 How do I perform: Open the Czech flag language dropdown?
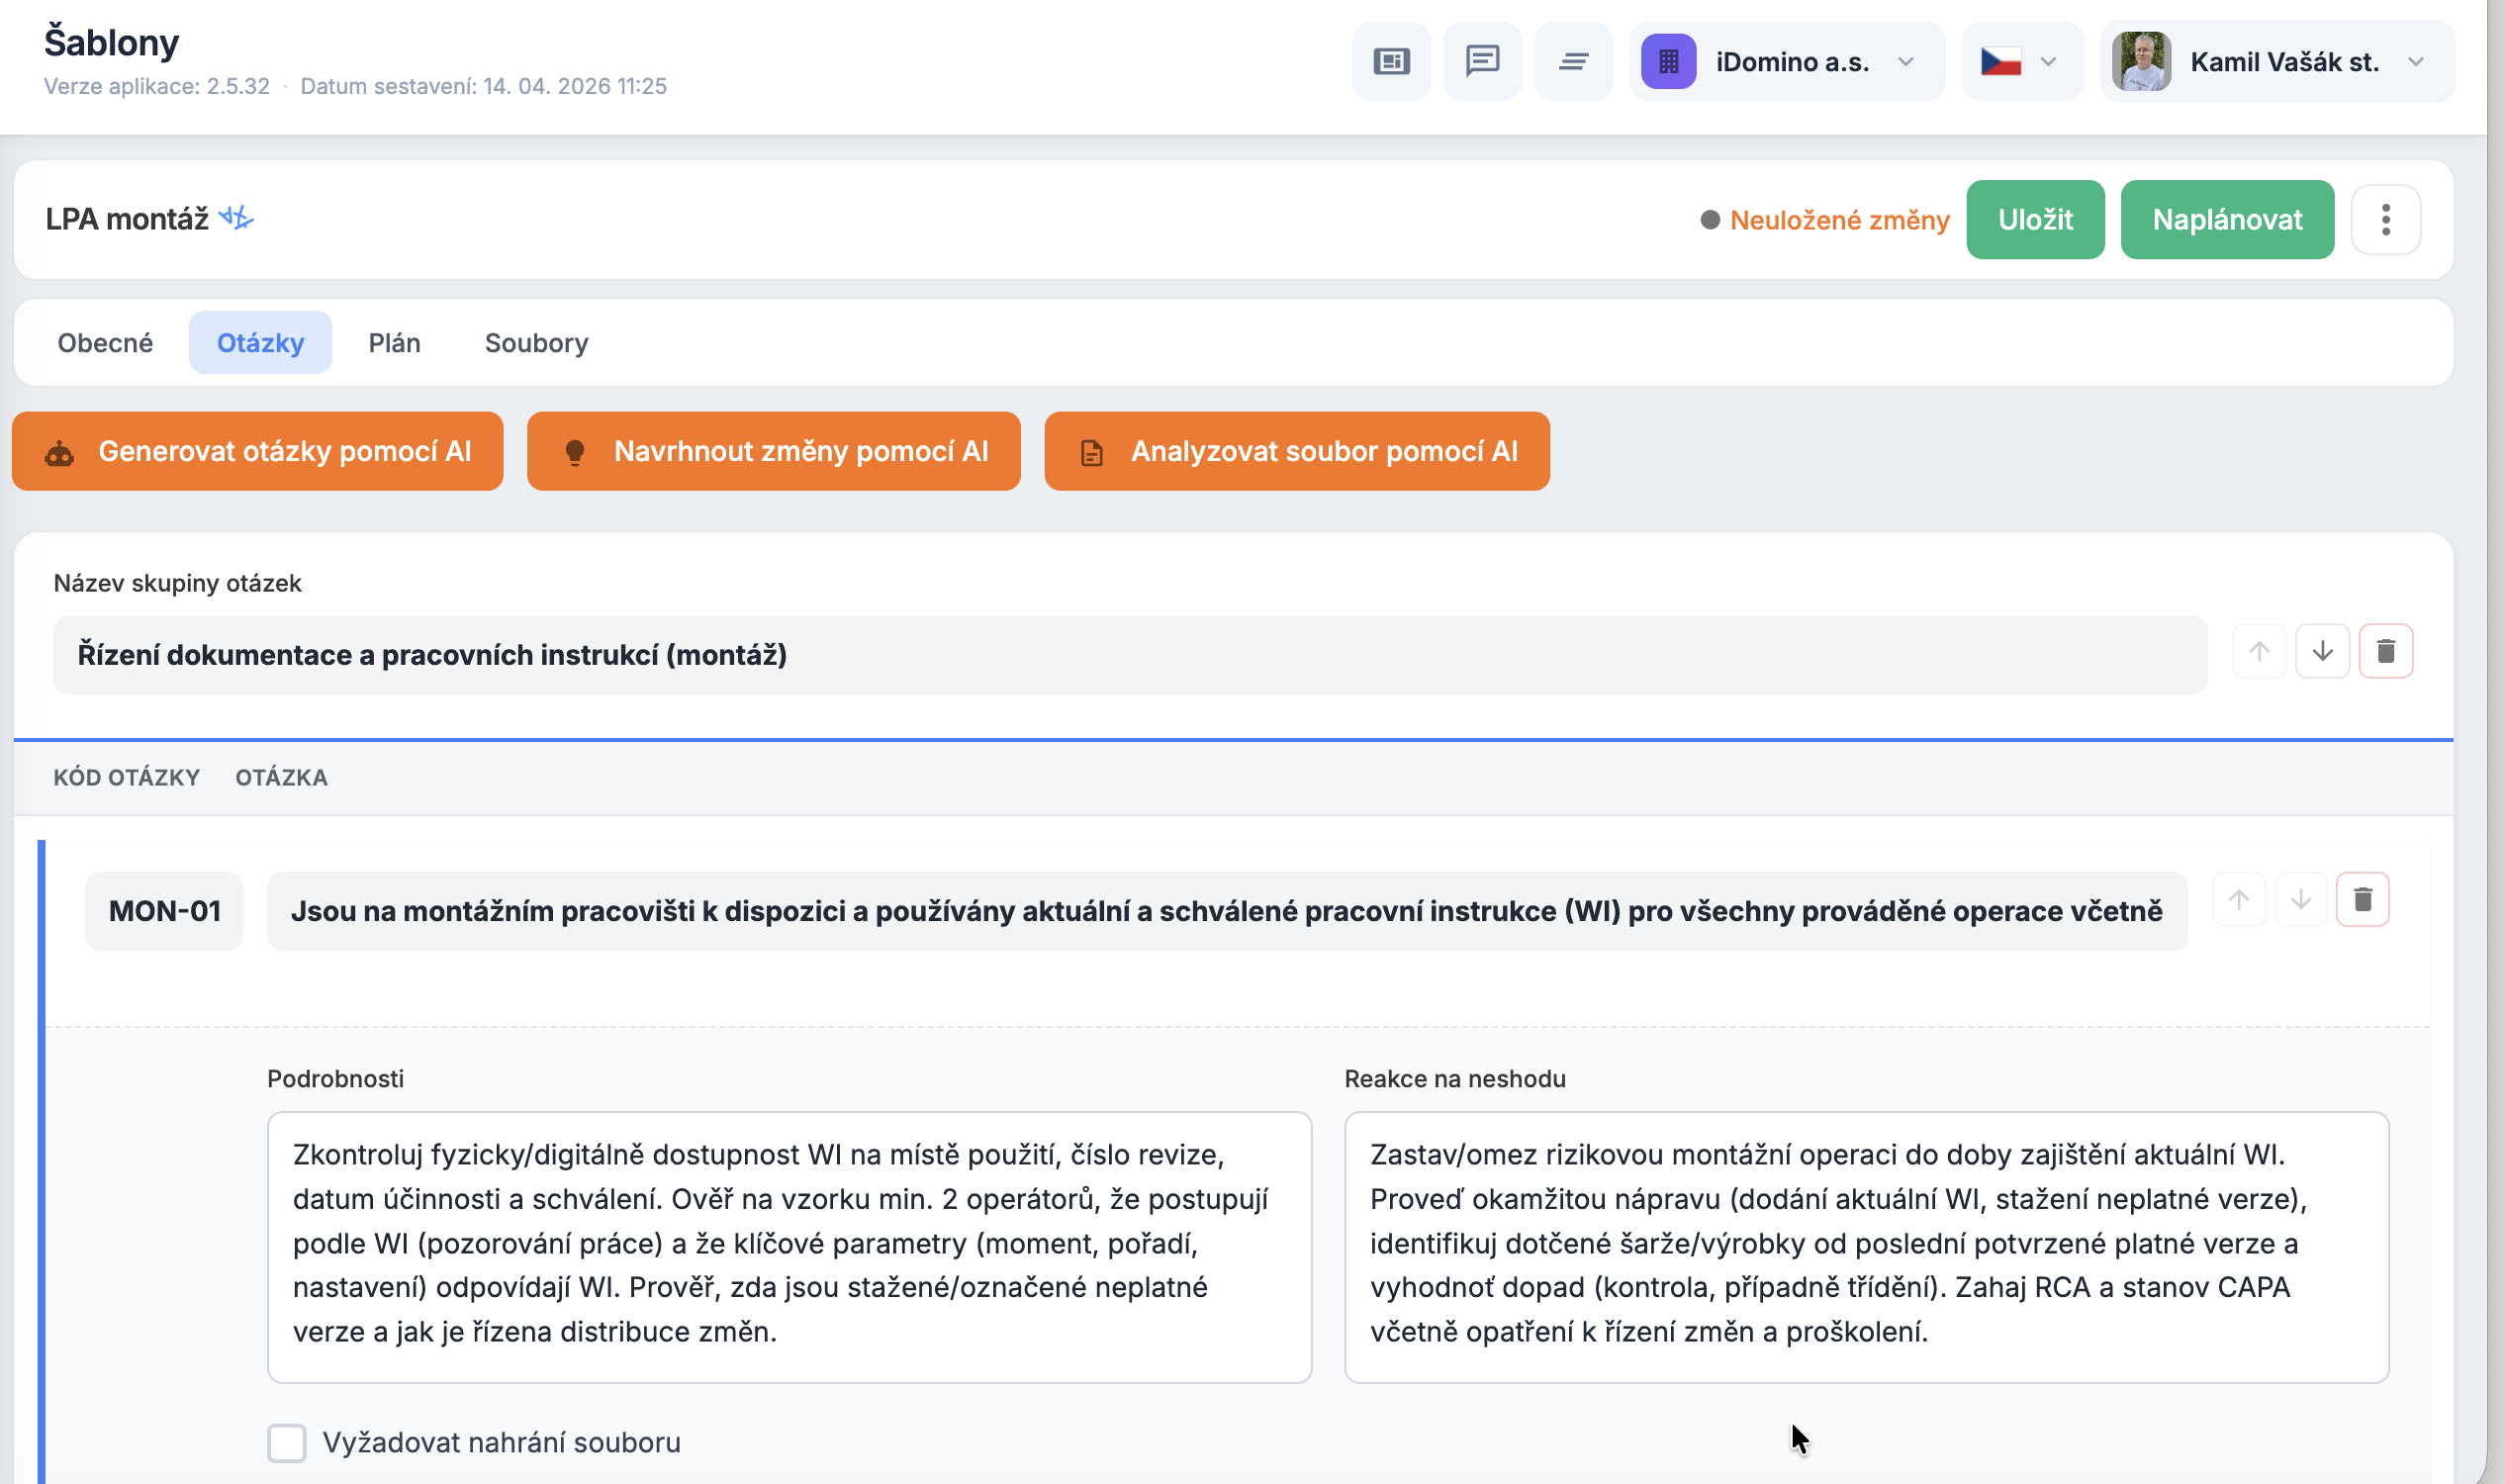point(2022,62)
